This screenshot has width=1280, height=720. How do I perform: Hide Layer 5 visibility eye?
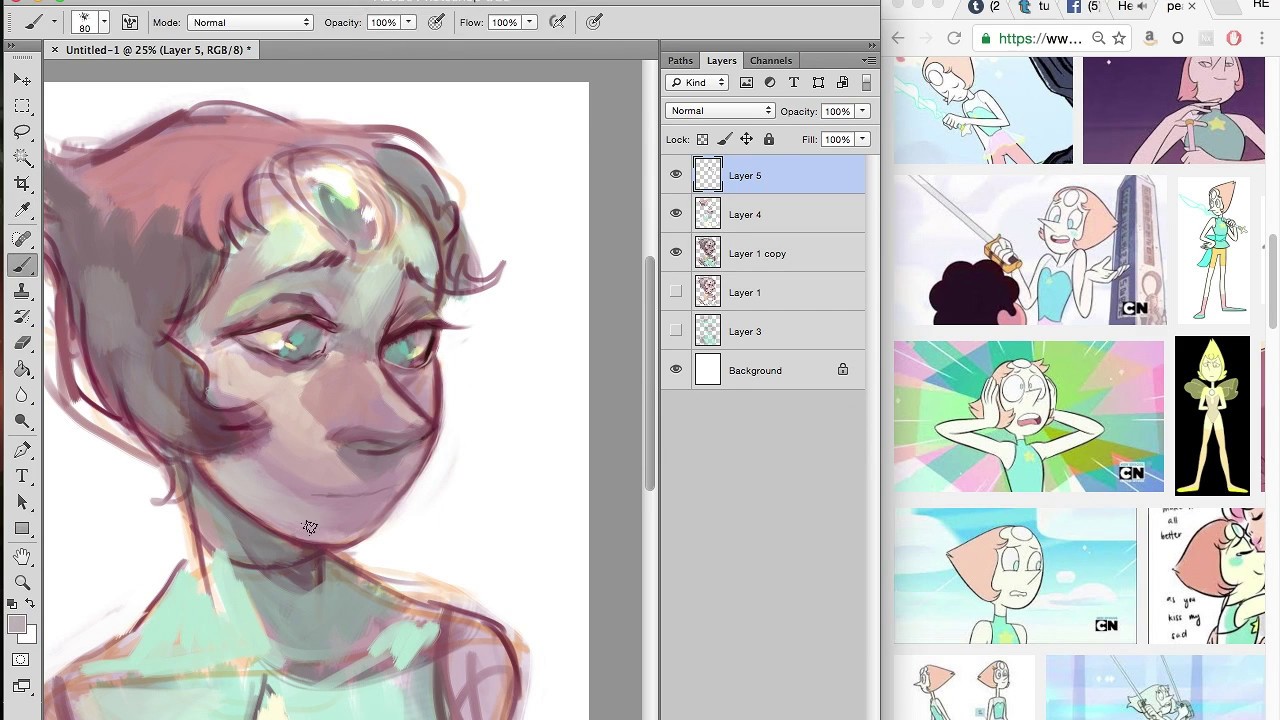tap(676, 175)
